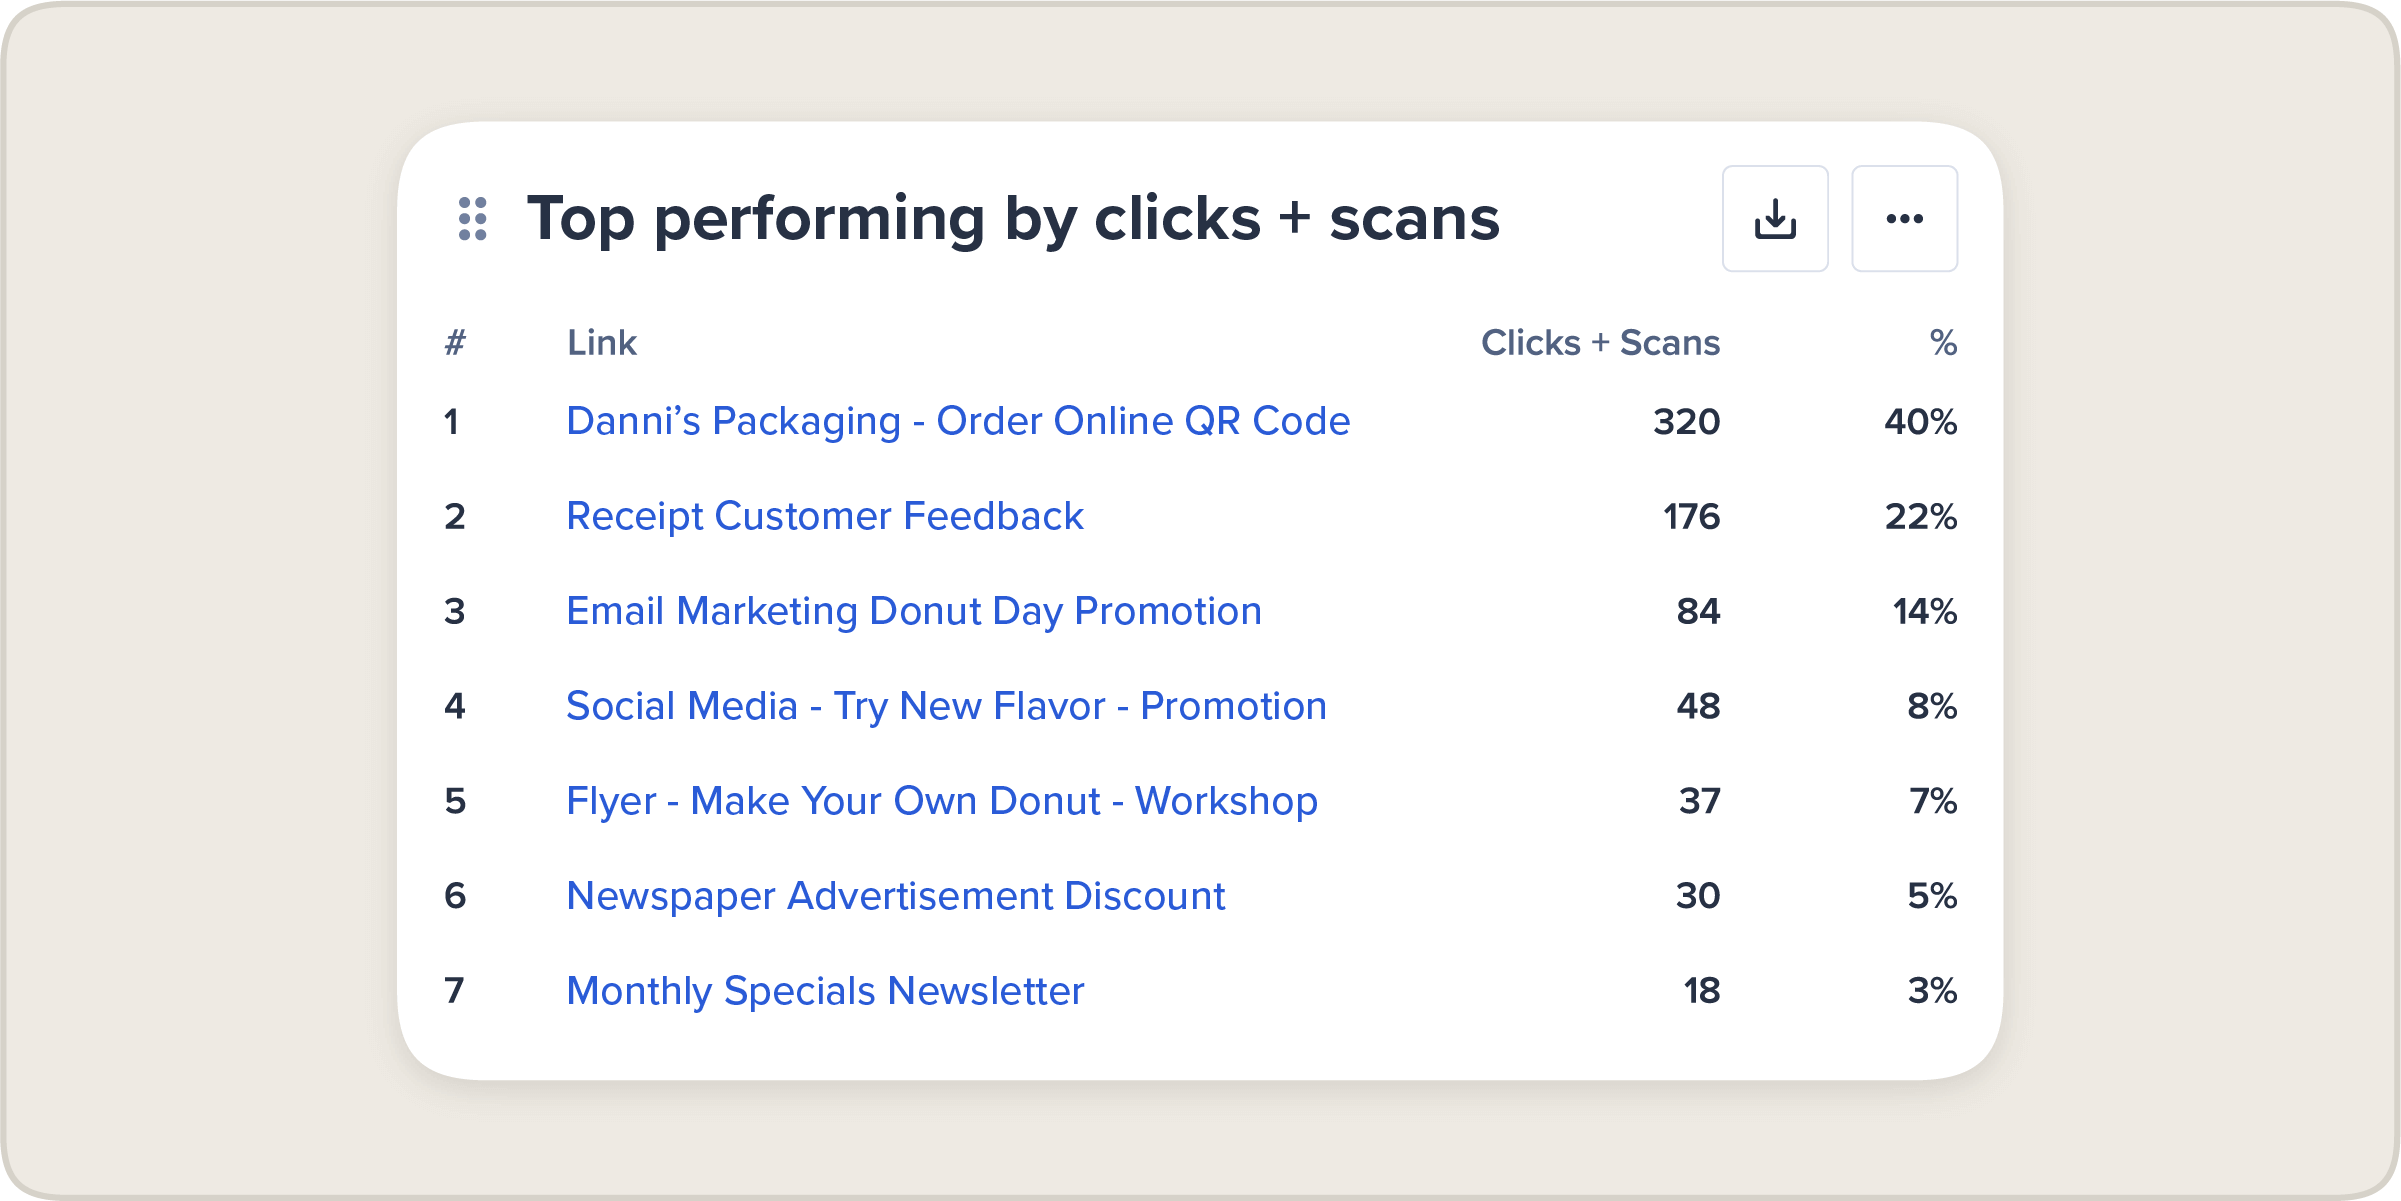Click the download icon button
The image size is (2401, 1201).
[1775, 219]
